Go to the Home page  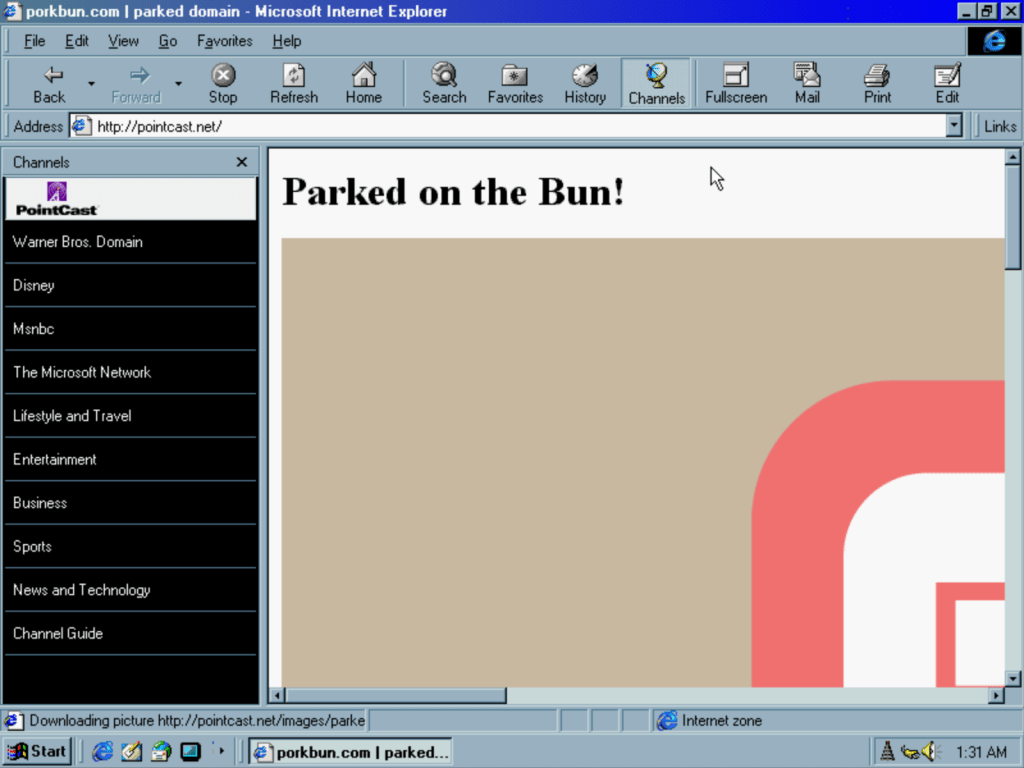tap(363, 83)
